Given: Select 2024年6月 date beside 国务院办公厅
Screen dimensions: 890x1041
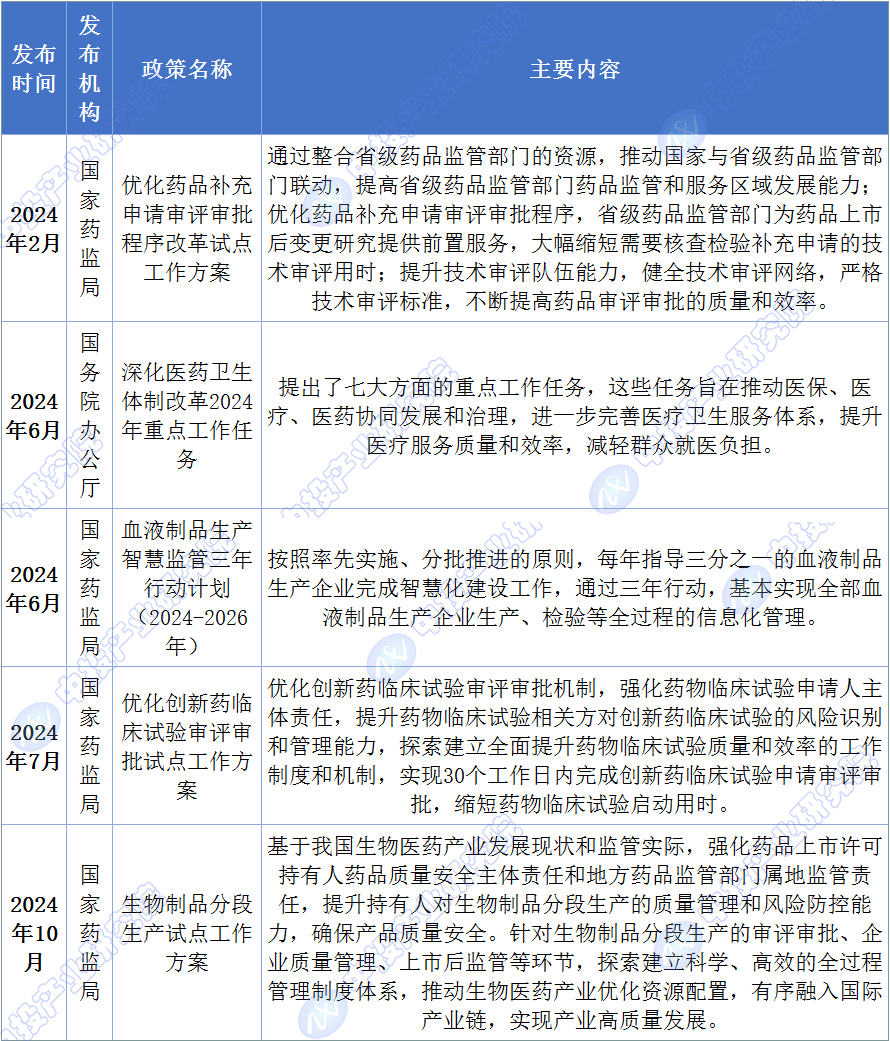Looking at the screenshot, I should click(33, 416).
